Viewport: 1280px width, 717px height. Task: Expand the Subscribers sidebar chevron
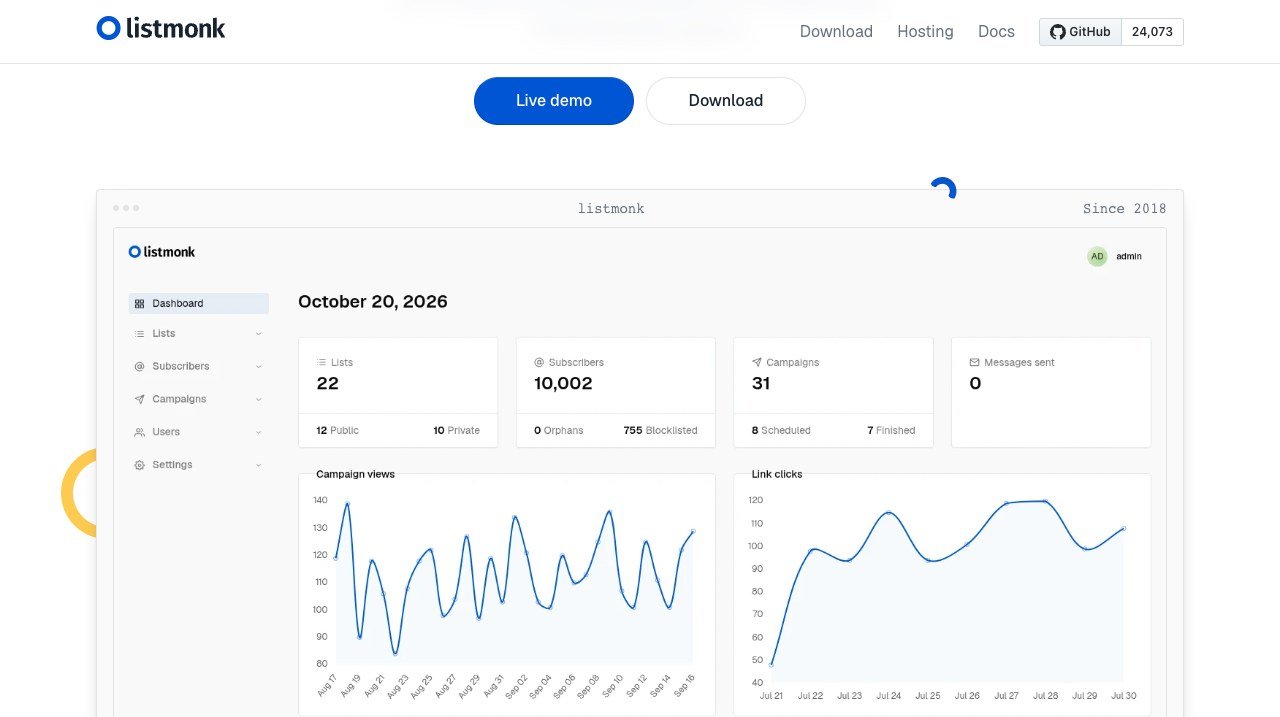tap(259, 367)
